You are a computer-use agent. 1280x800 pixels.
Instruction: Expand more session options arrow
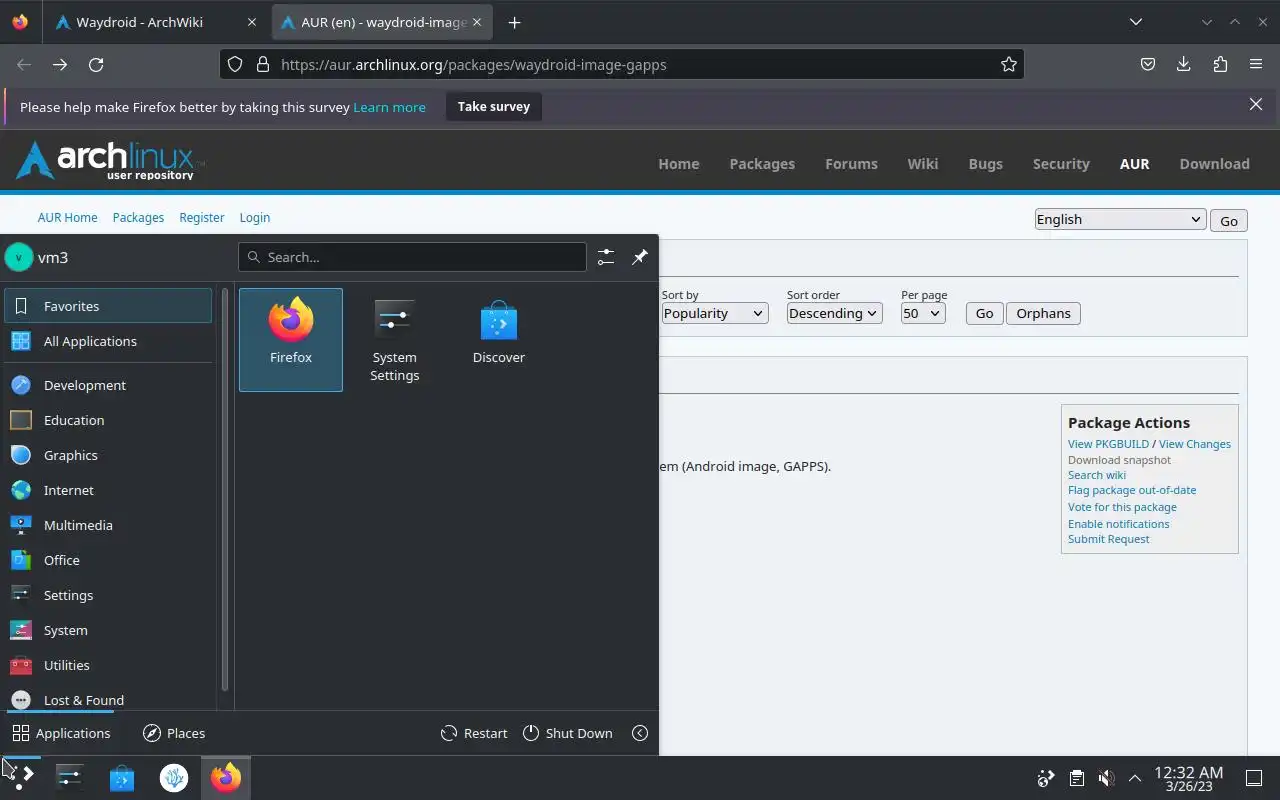pyautogui.click(x=640, y=733)
